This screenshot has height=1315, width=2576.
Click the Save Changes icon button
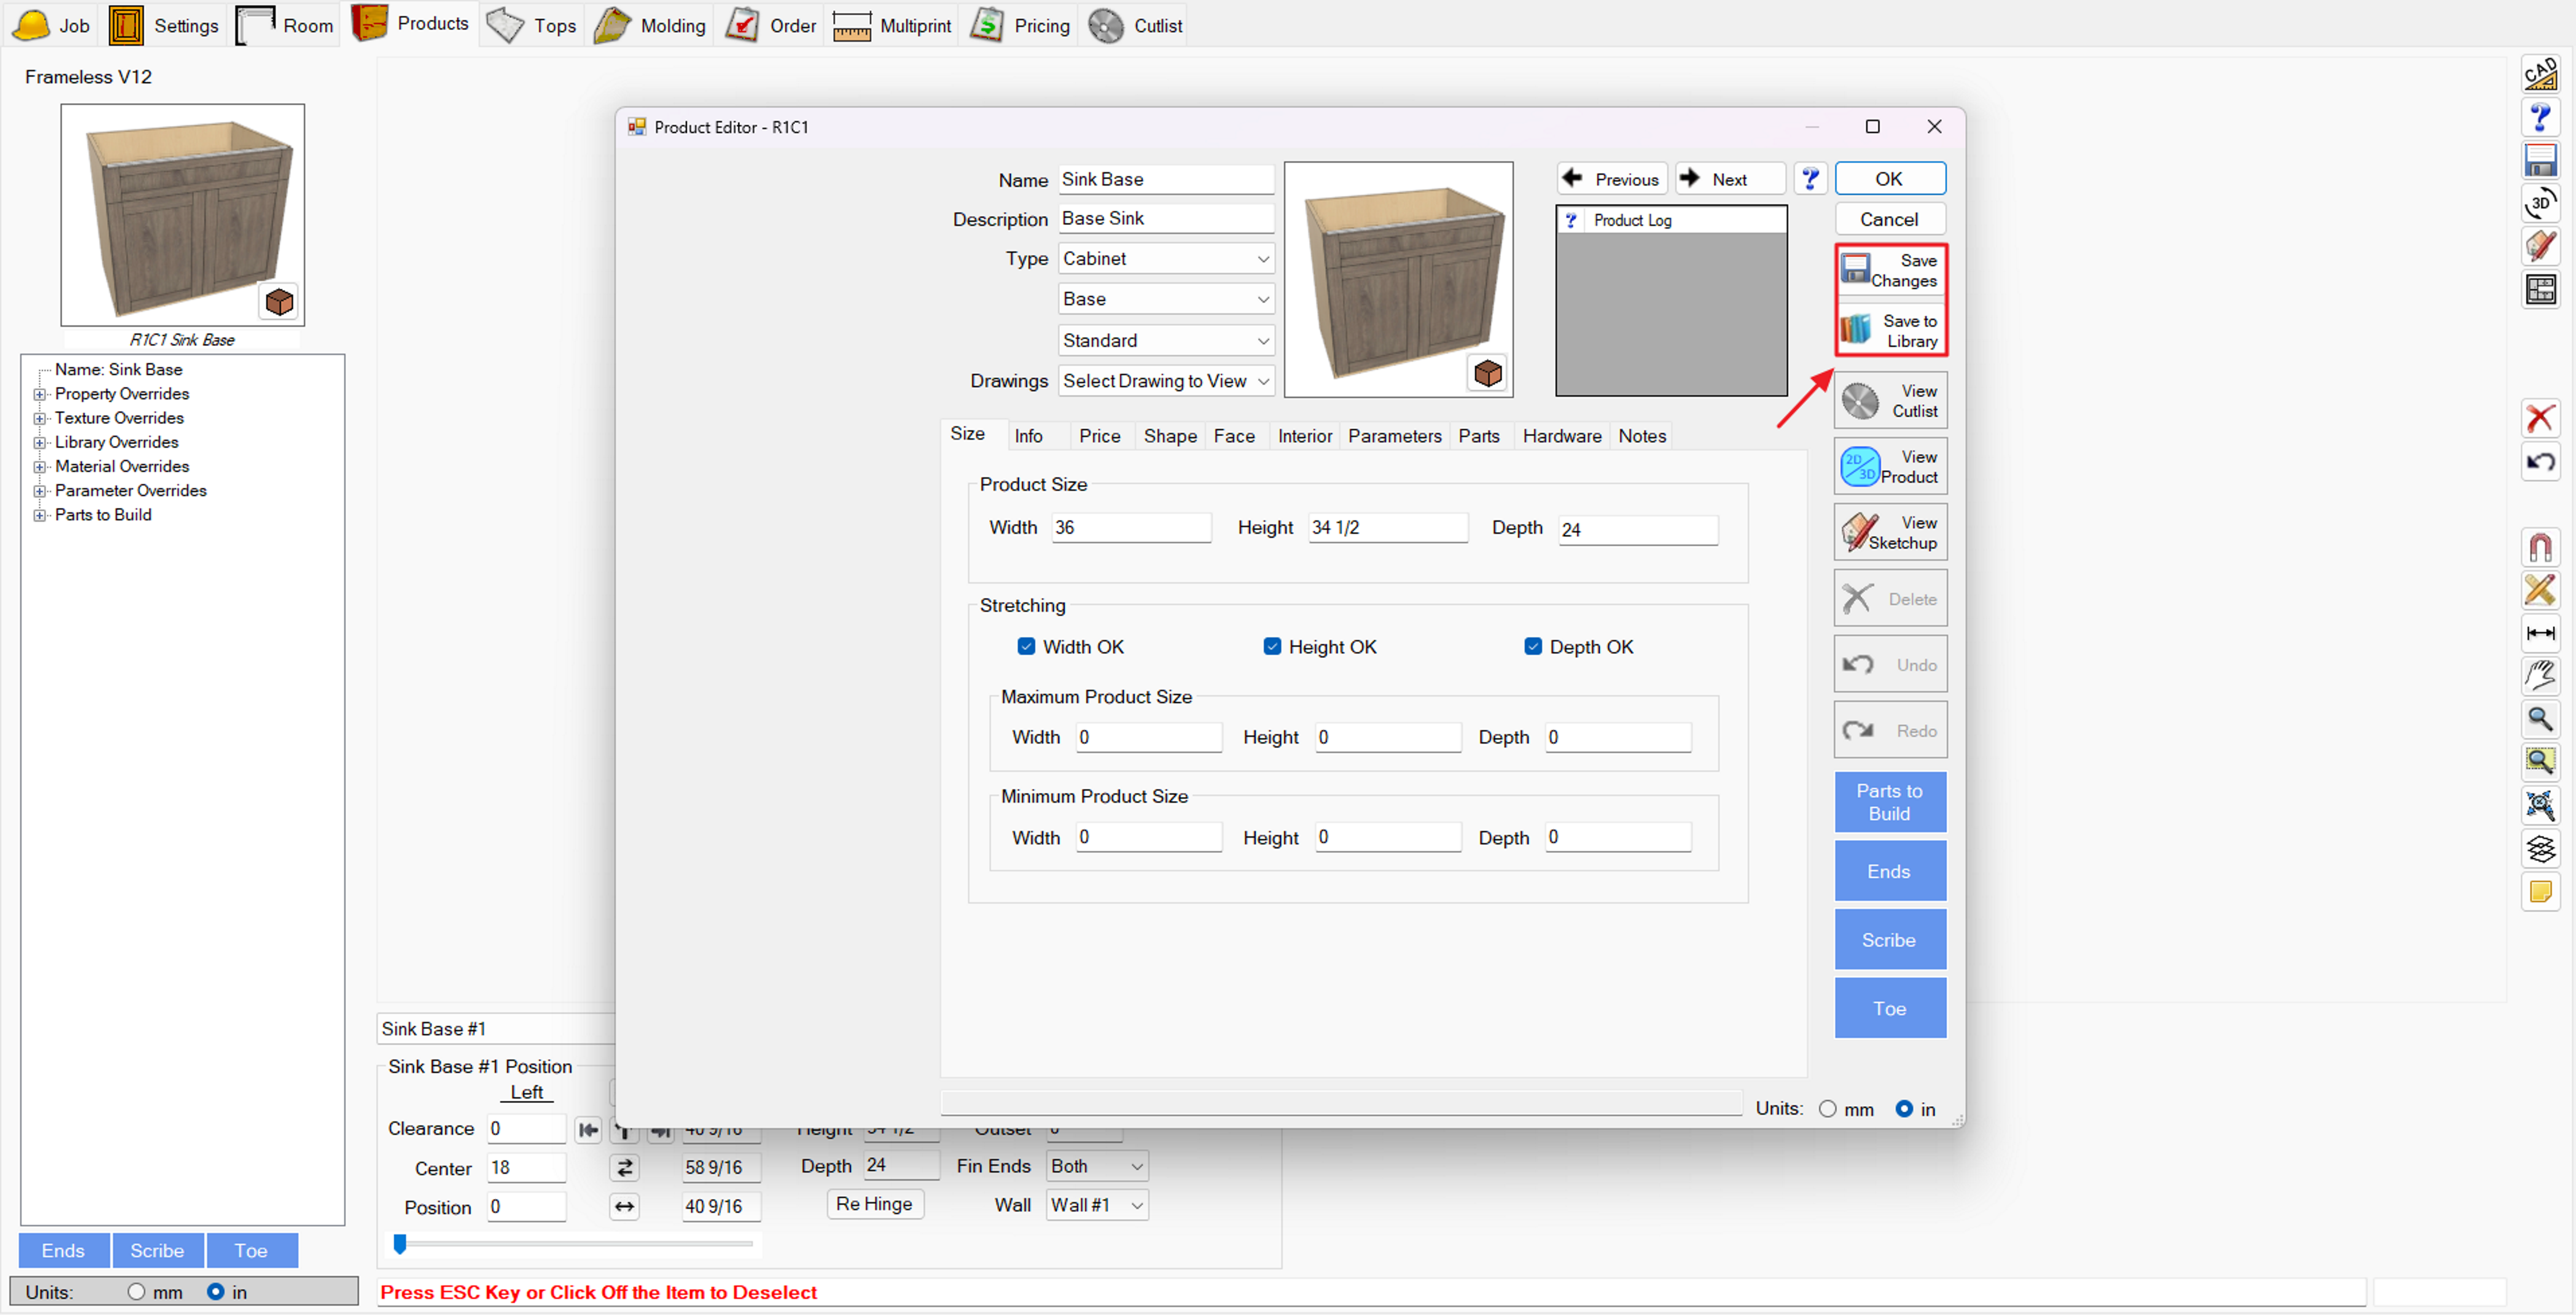[x=1890, y=270]
